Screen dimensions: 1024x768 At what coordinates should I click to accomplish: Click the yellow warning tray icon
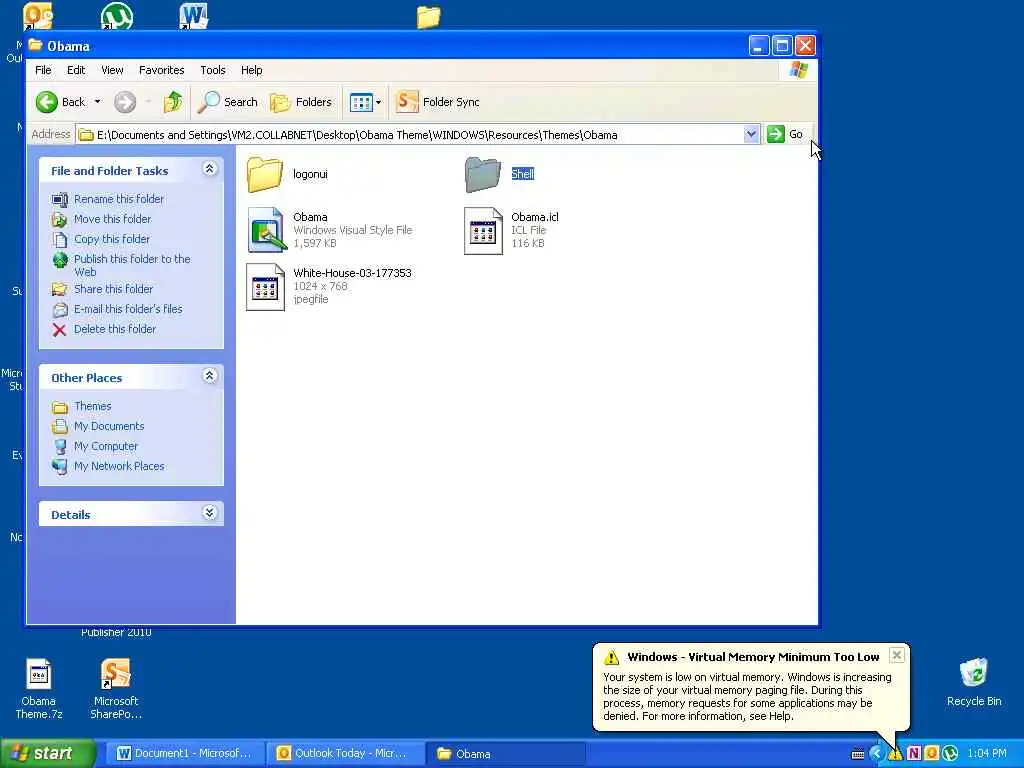[x=895, y=754]
